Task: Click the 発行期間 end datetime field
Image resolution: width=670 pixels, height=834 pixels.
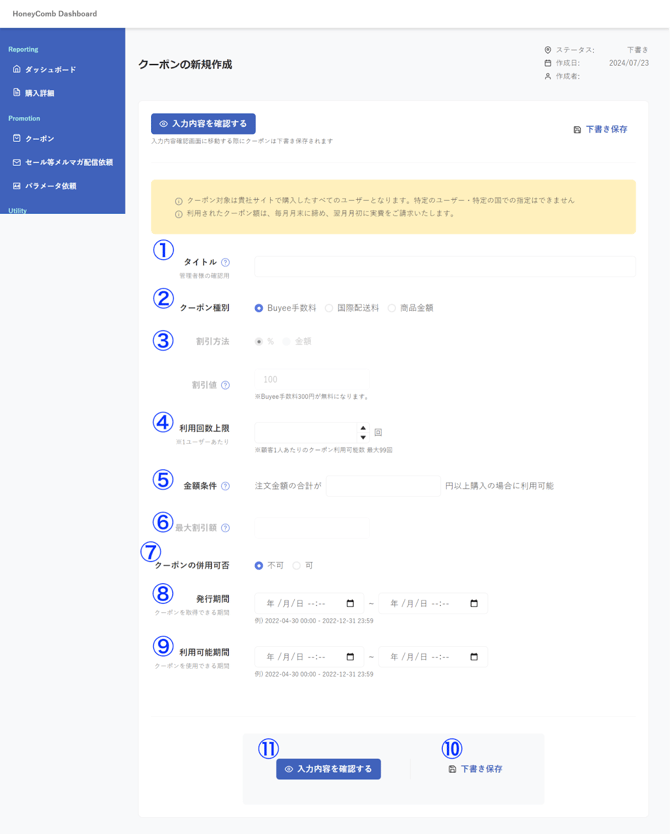Action: [433, 603]
